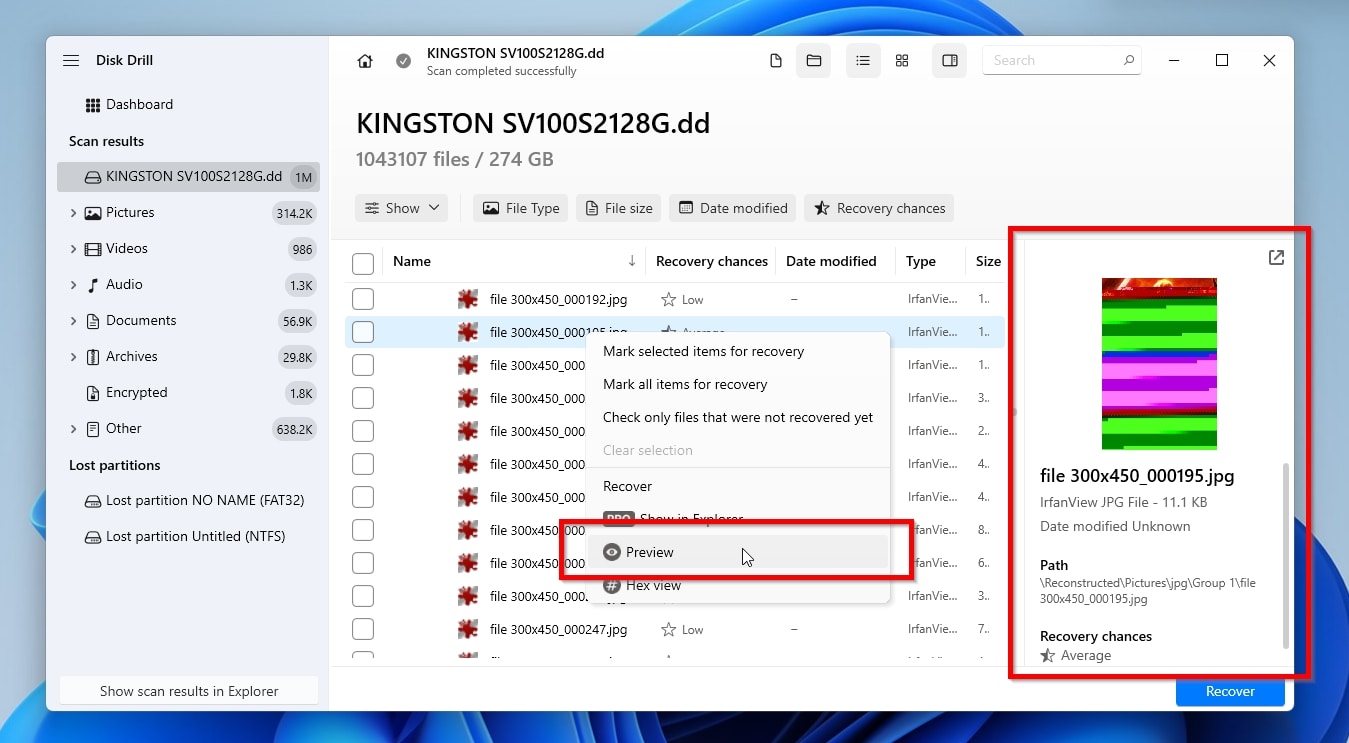Choose Preview in the context menu
Screen dimensions: 1349x743
click(738, 552)
